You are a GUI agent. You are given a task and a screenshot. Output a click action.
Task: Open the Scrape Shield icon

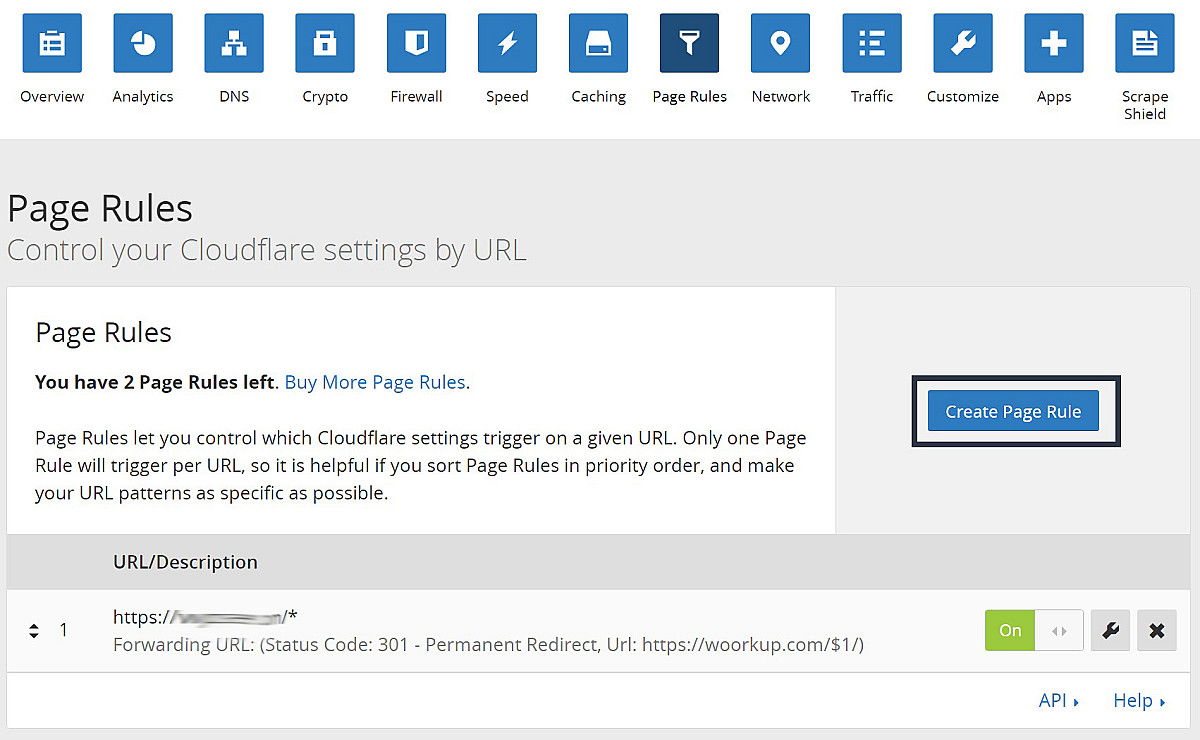click(x=1144, y=43)
